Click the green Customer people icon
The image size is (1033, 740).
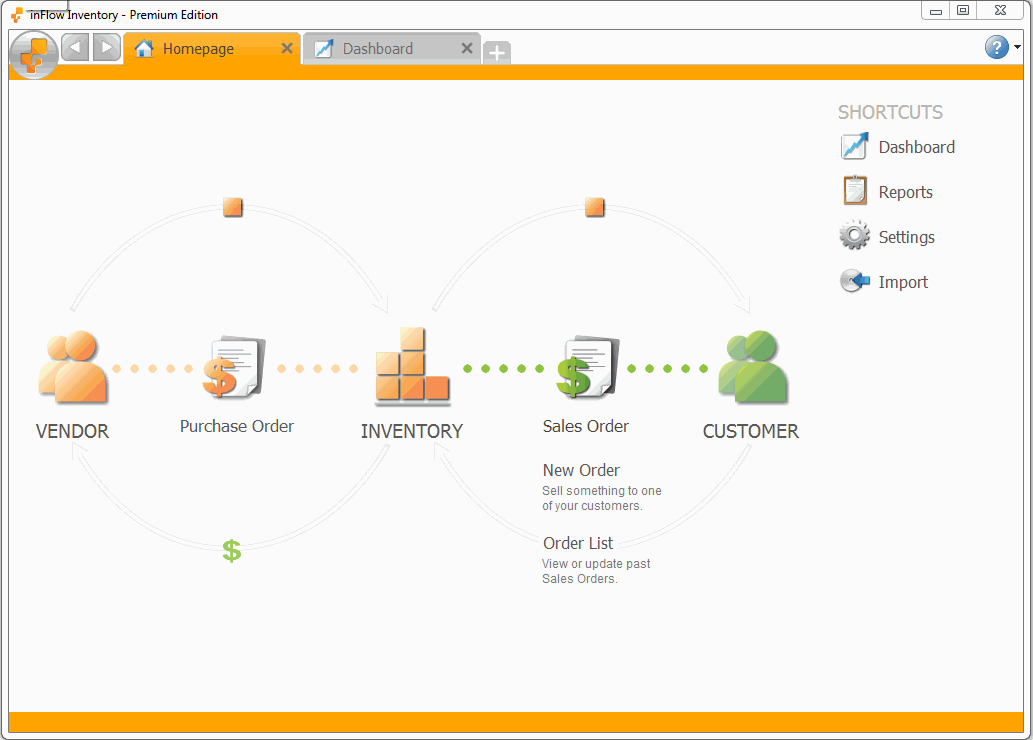tap(752, 367)
